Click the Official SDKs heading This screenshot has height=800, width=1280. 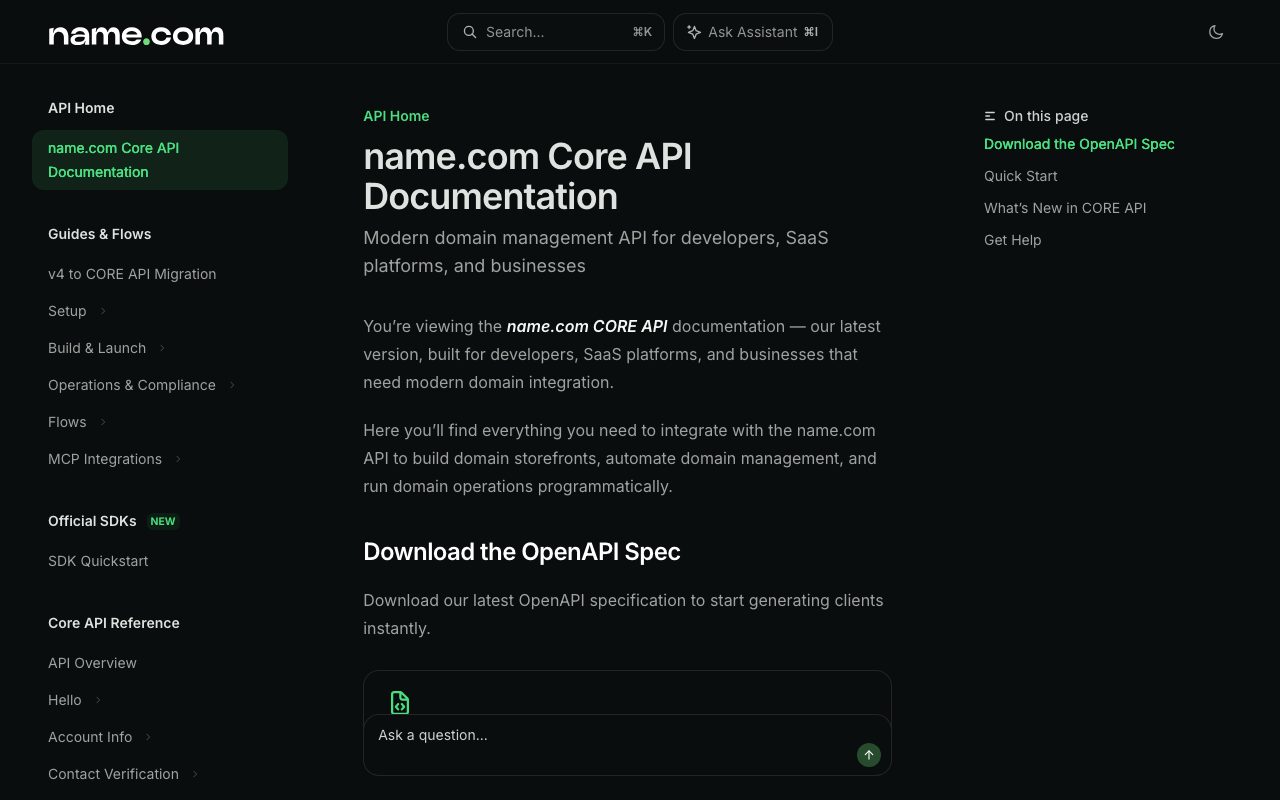tap(92, 521)
